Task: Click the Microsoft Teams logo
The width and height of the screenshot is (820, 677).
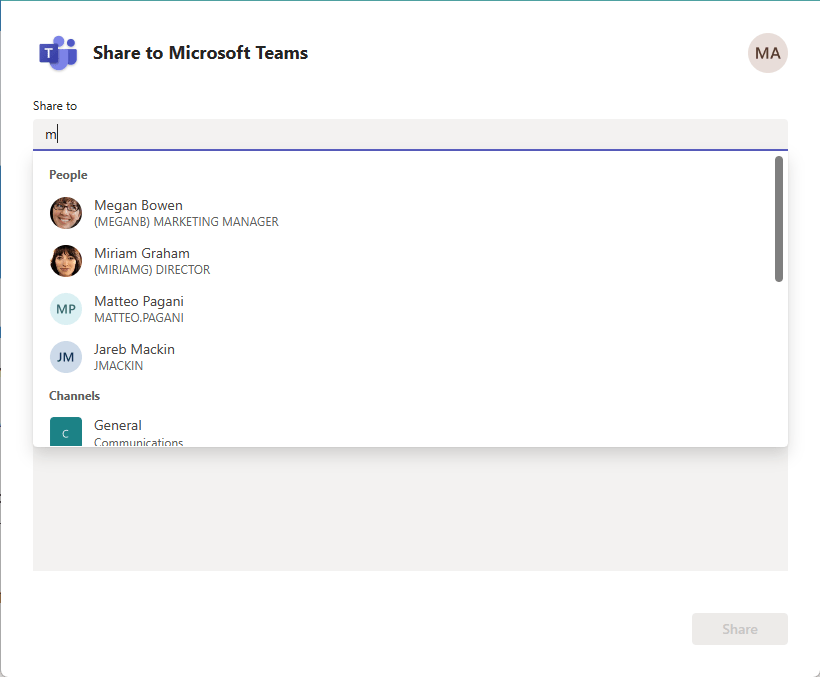Action: tap(57, 53)
